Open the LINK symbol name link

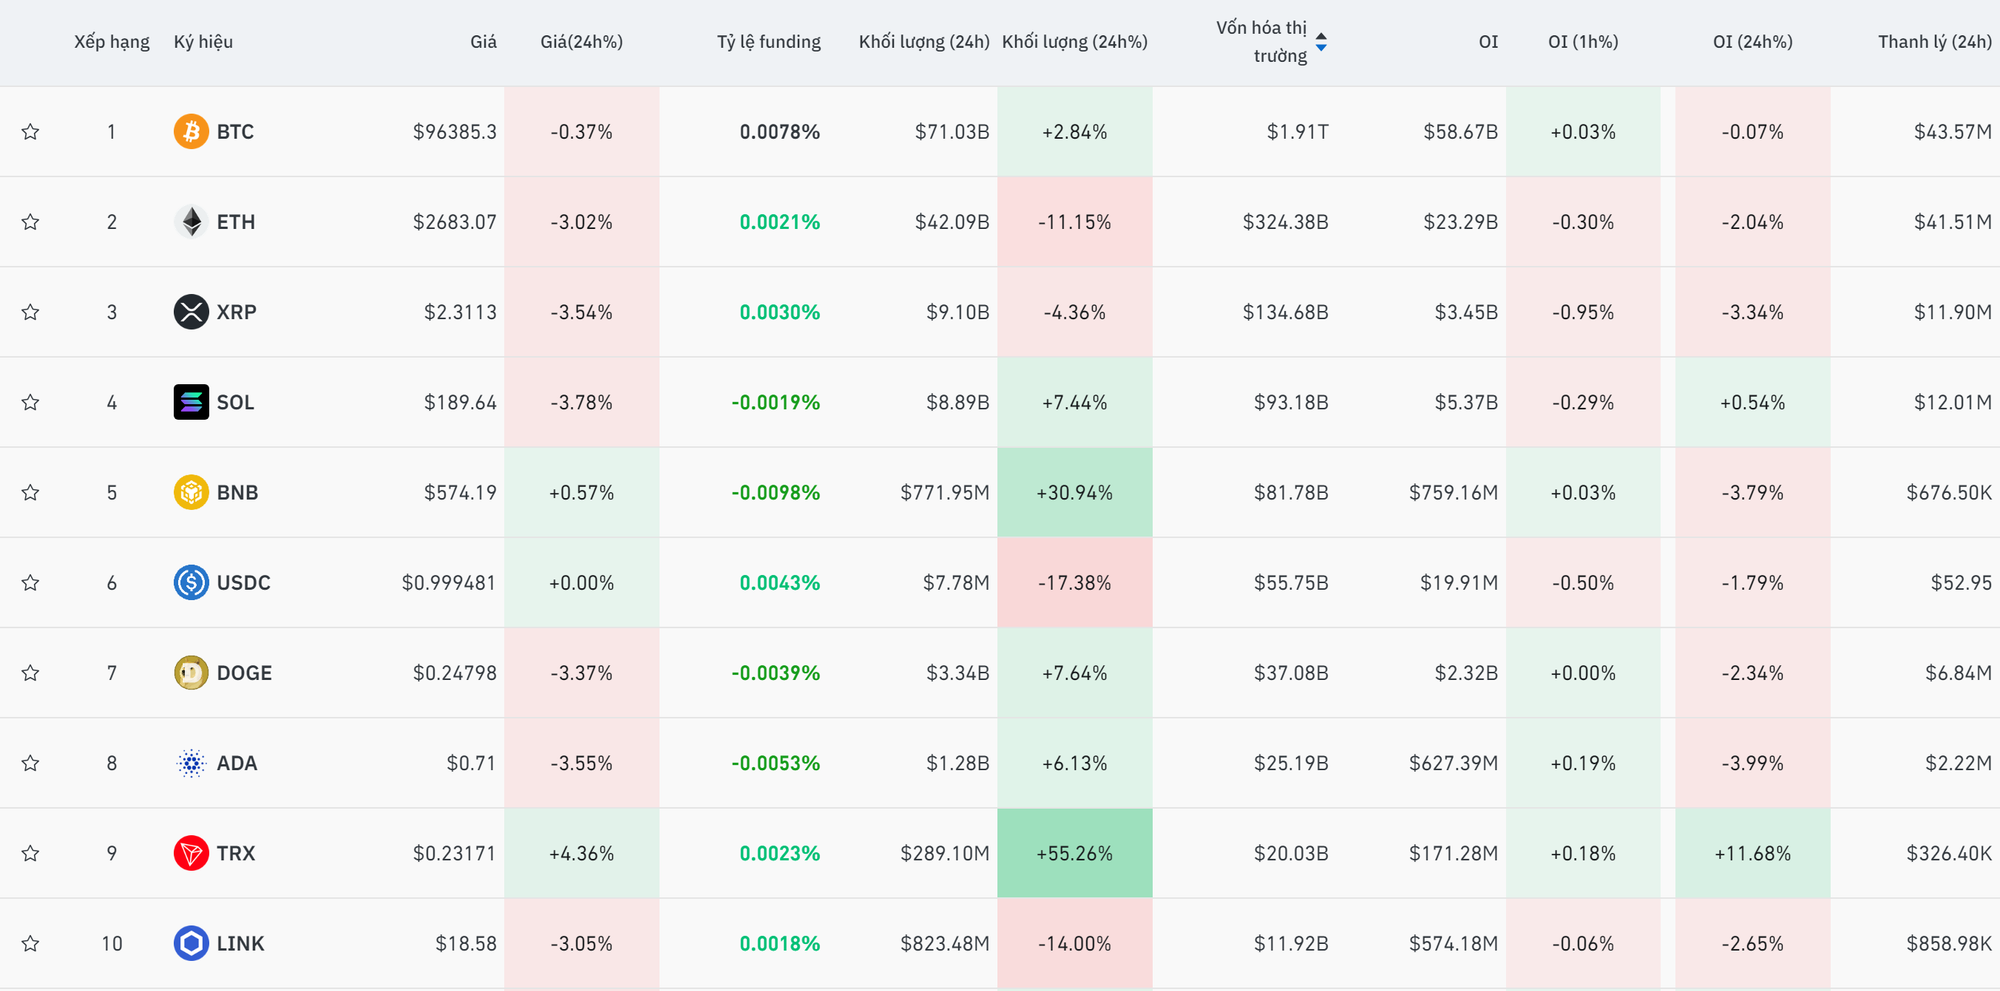[x=240, y=943]
